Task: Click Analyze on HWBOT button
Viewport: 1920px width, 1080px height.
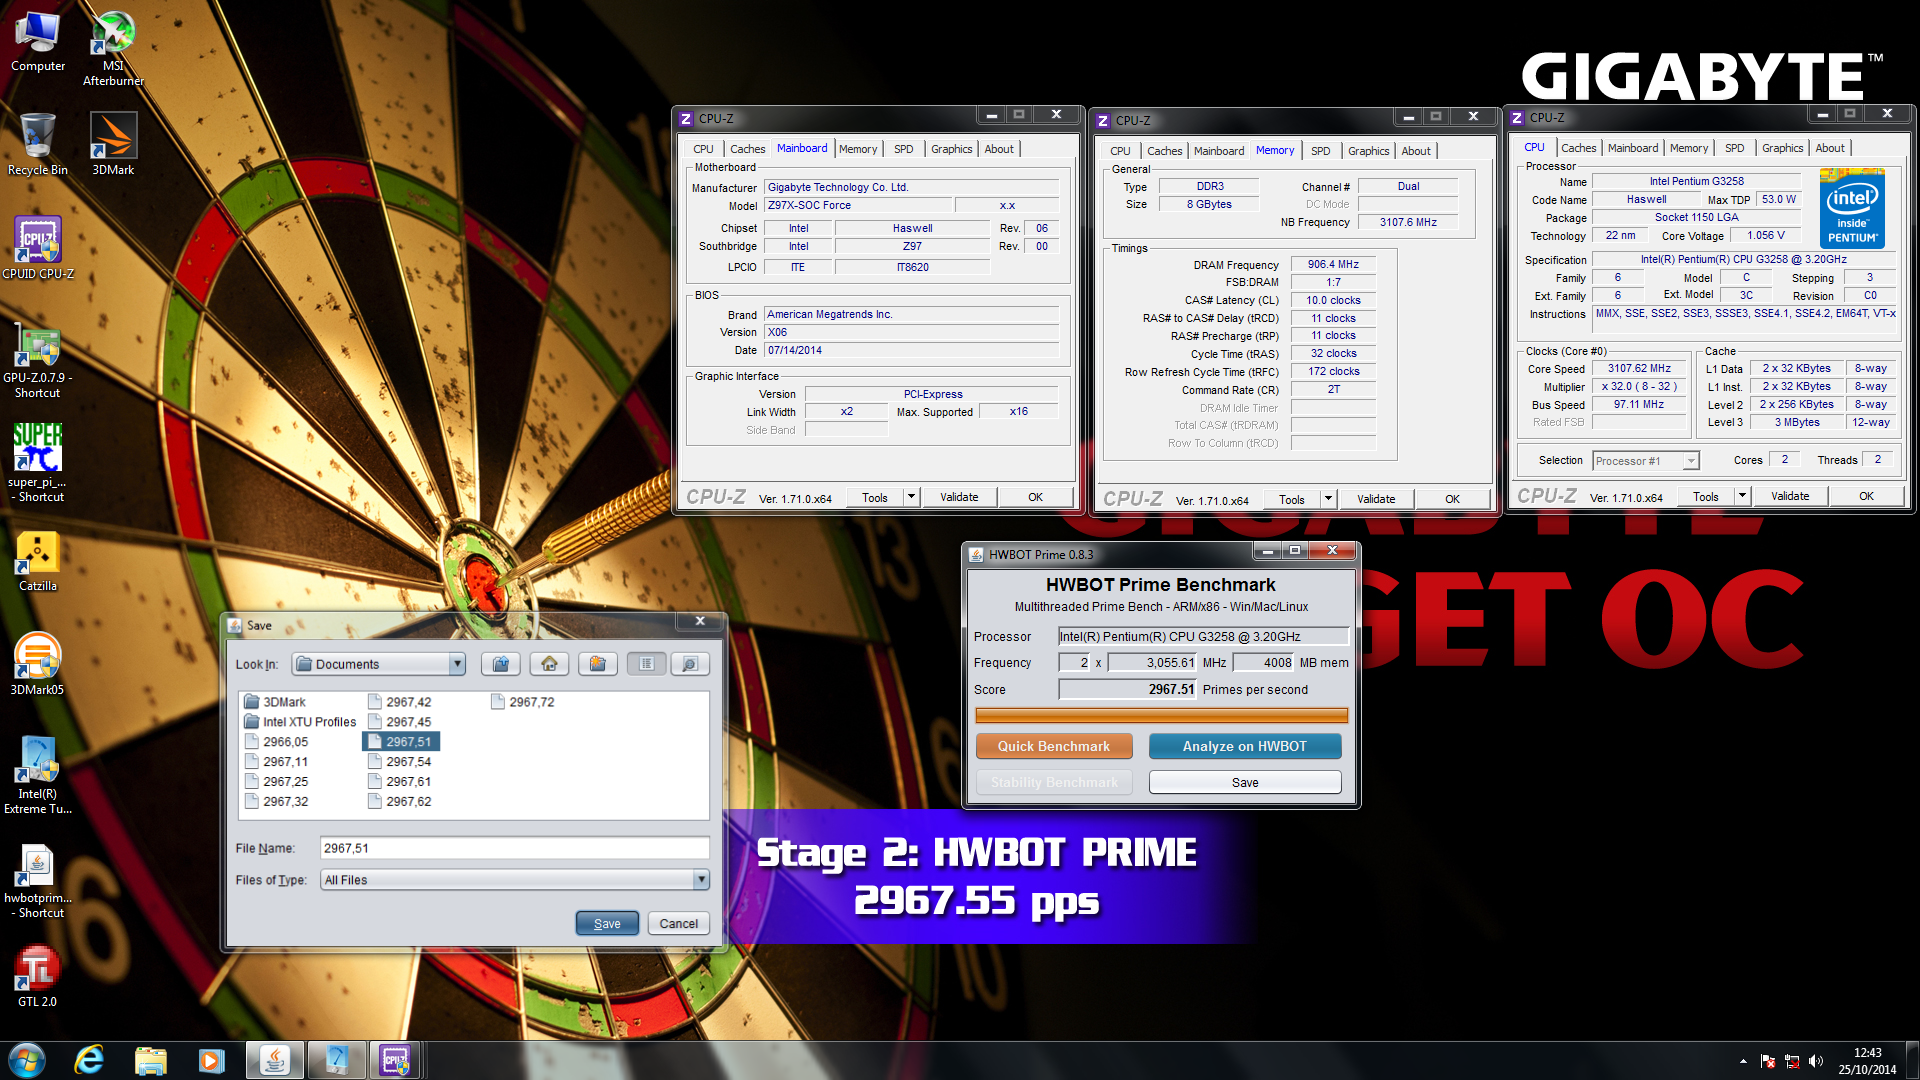Action: 1245,746
